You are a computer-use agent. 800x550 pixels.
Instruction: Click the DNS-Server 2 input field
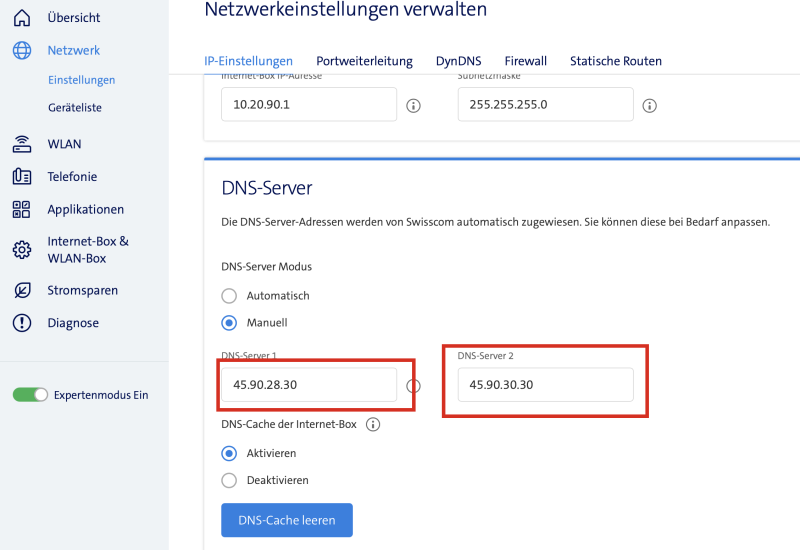click(x=545, y=385)
